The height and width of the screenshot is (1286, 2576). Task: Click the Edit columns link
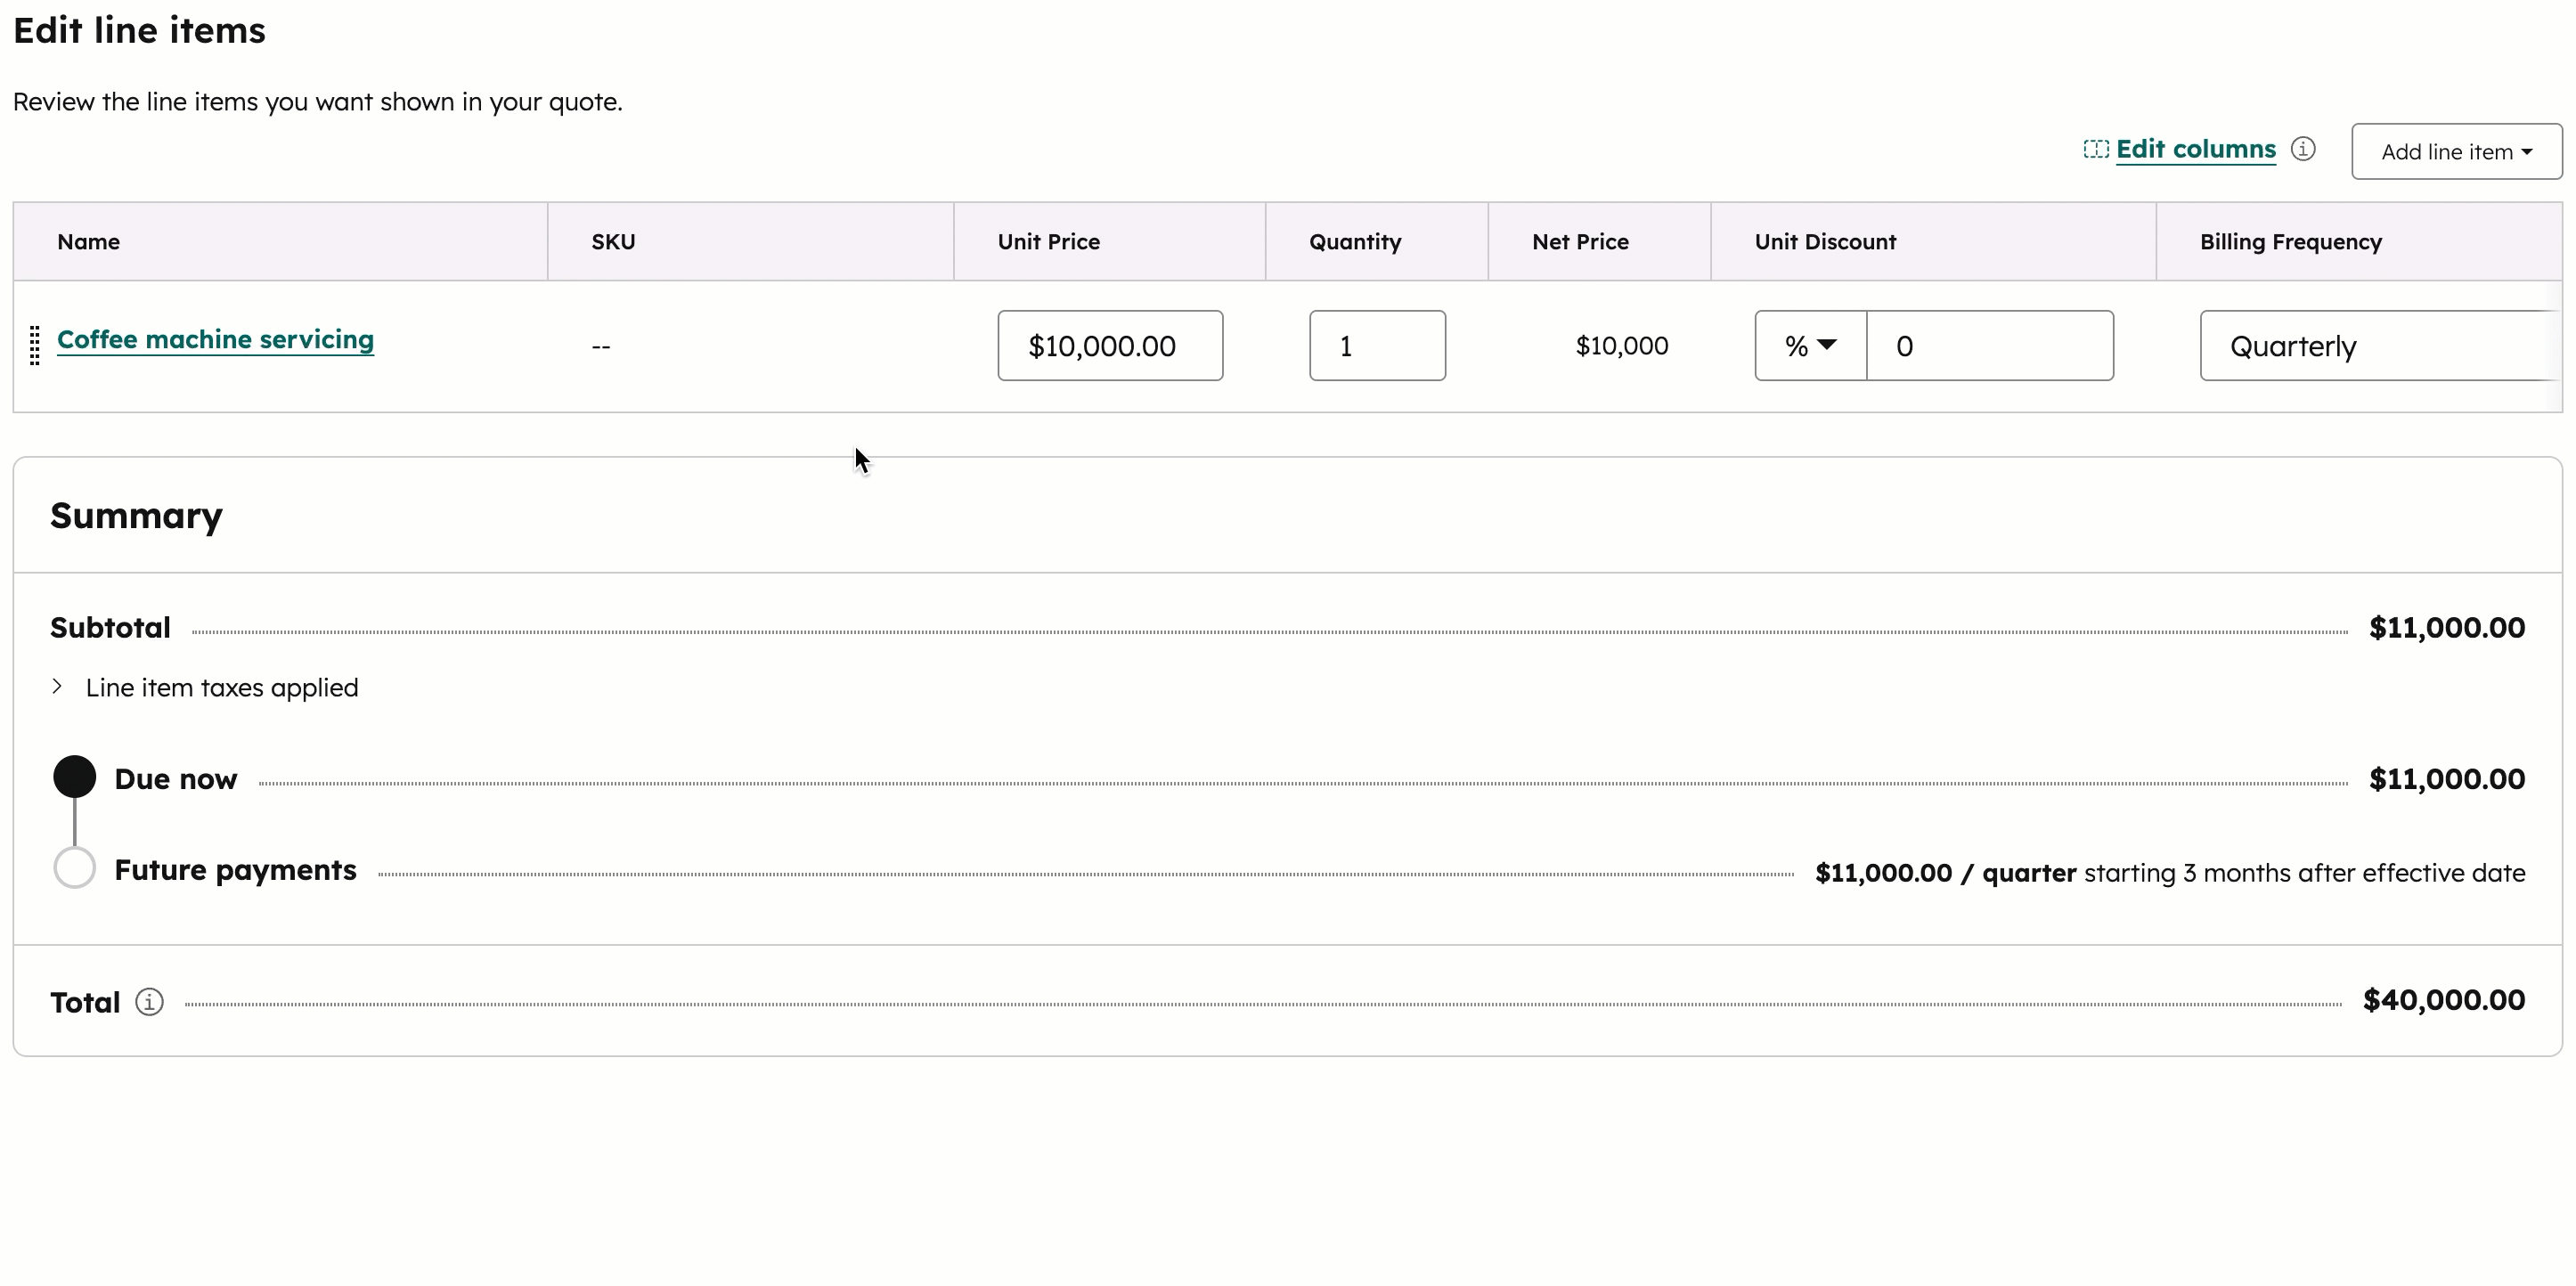[2196, 148]
